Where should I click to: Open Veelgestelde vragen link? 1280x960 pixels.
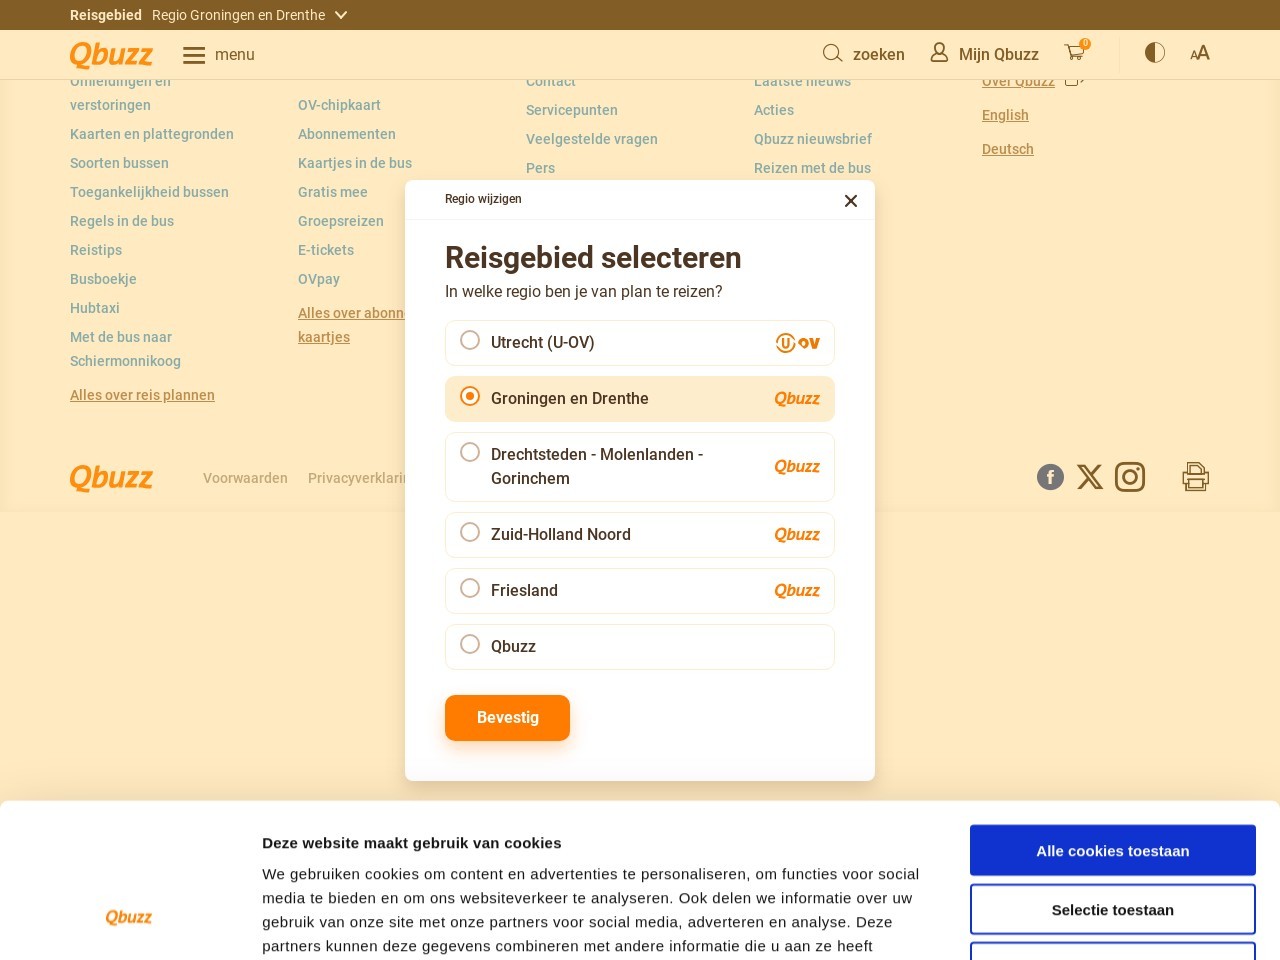(x=592, y=139)
